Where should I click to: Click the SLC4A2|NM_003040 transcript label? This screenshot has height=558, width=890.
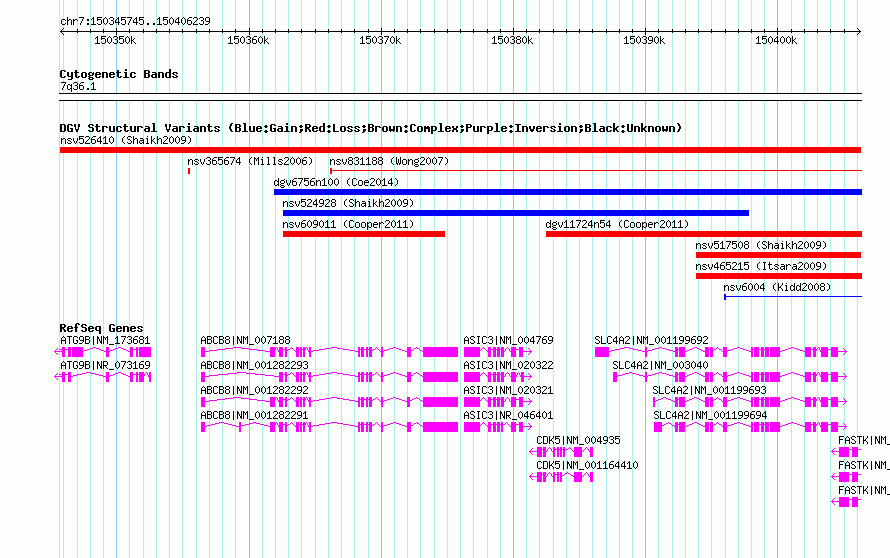pos(661,365)
